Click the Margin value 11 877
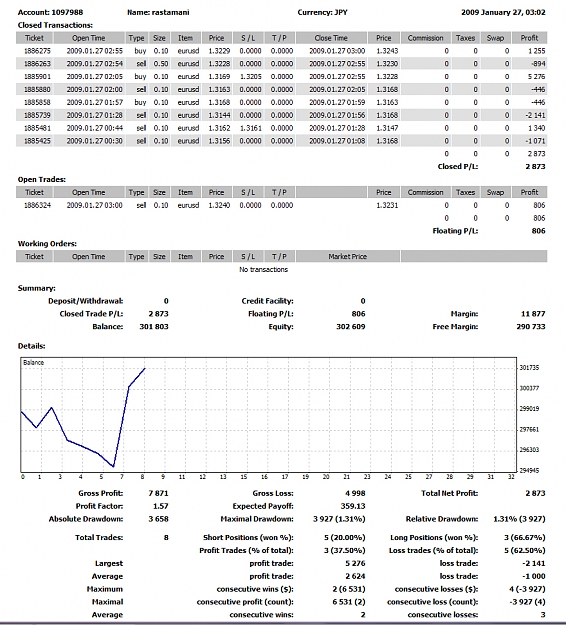The width and height of the screenshot is (566, 625). (533, 314)
